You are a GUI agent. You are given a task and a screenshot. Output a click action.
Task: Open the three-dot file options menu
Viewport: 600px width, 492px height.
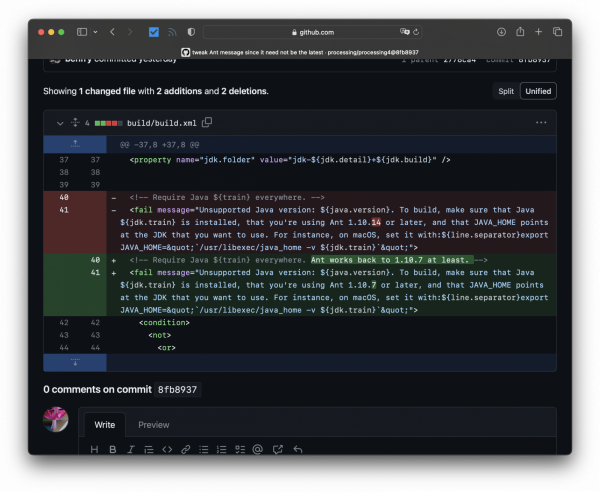point(541,123)
